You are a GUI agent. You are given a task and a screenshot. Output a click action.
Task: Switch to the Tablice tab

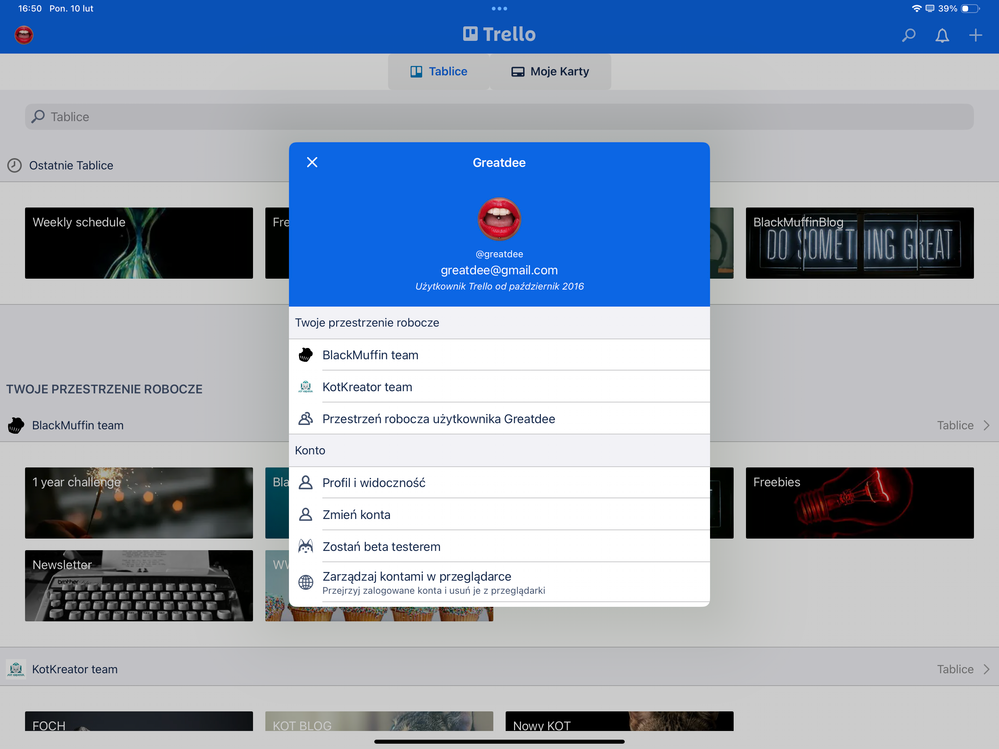click(439, 71)
